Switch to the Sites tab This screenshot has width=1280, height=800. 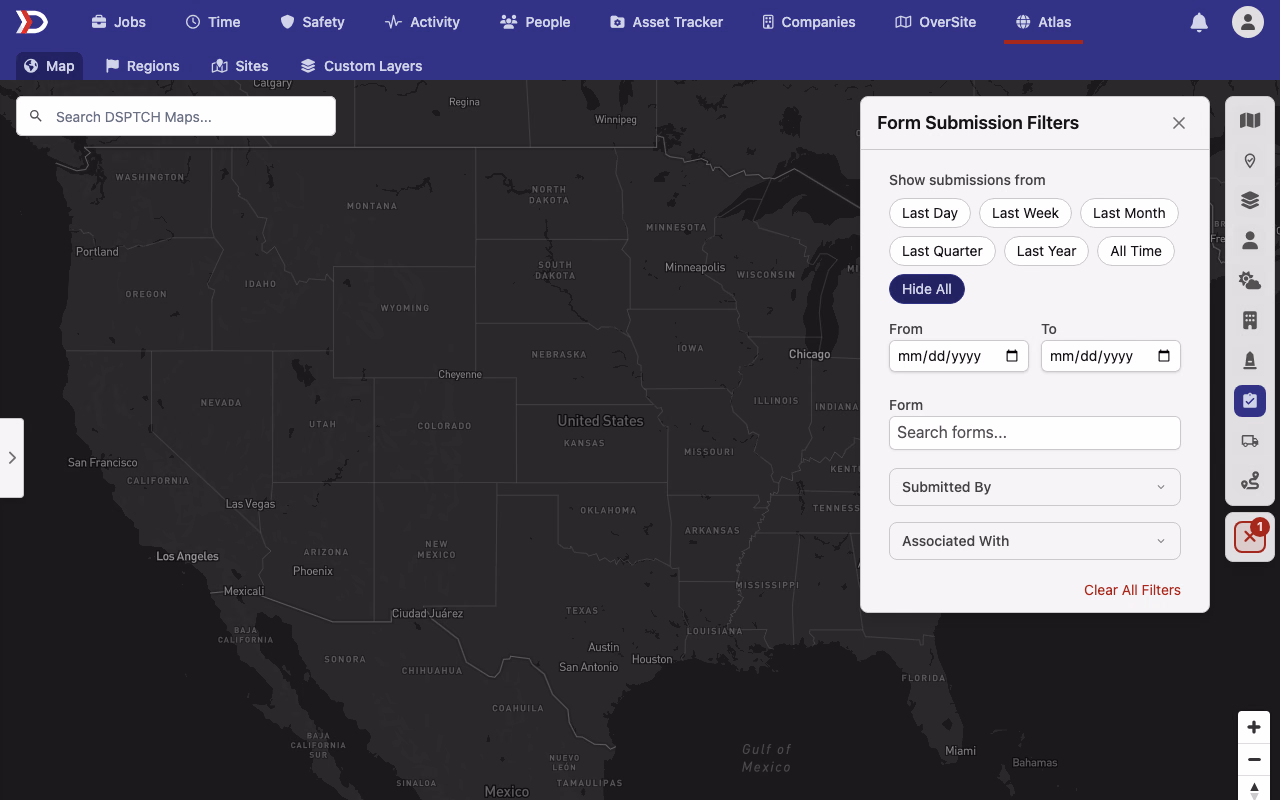240,66
